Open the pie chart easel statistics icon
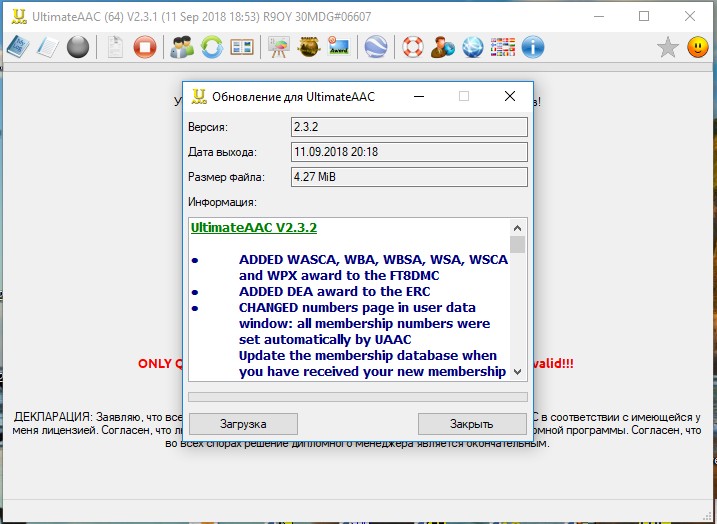 [x=279, y=47]
